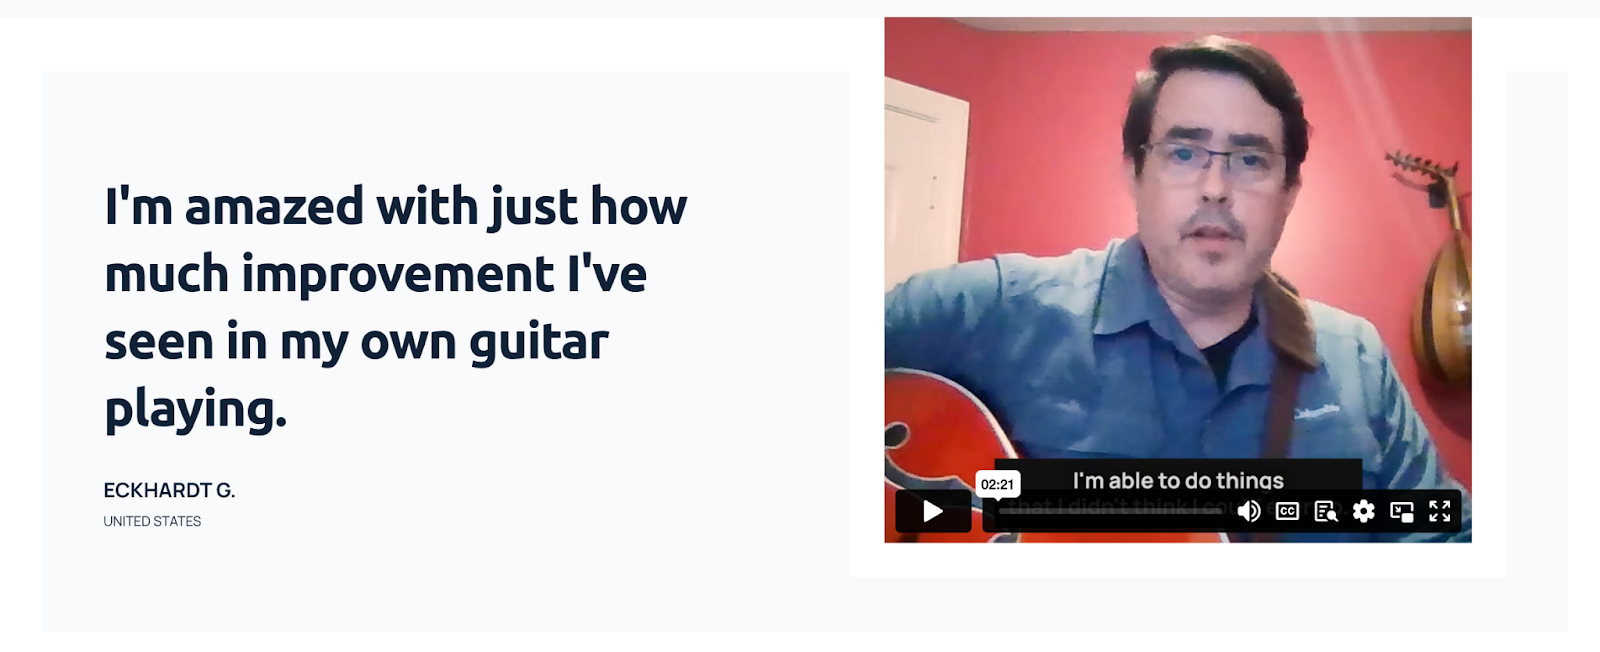Click the word "playing." in the quote
The width and height of the screenshot is (1600, 652).
196,410
